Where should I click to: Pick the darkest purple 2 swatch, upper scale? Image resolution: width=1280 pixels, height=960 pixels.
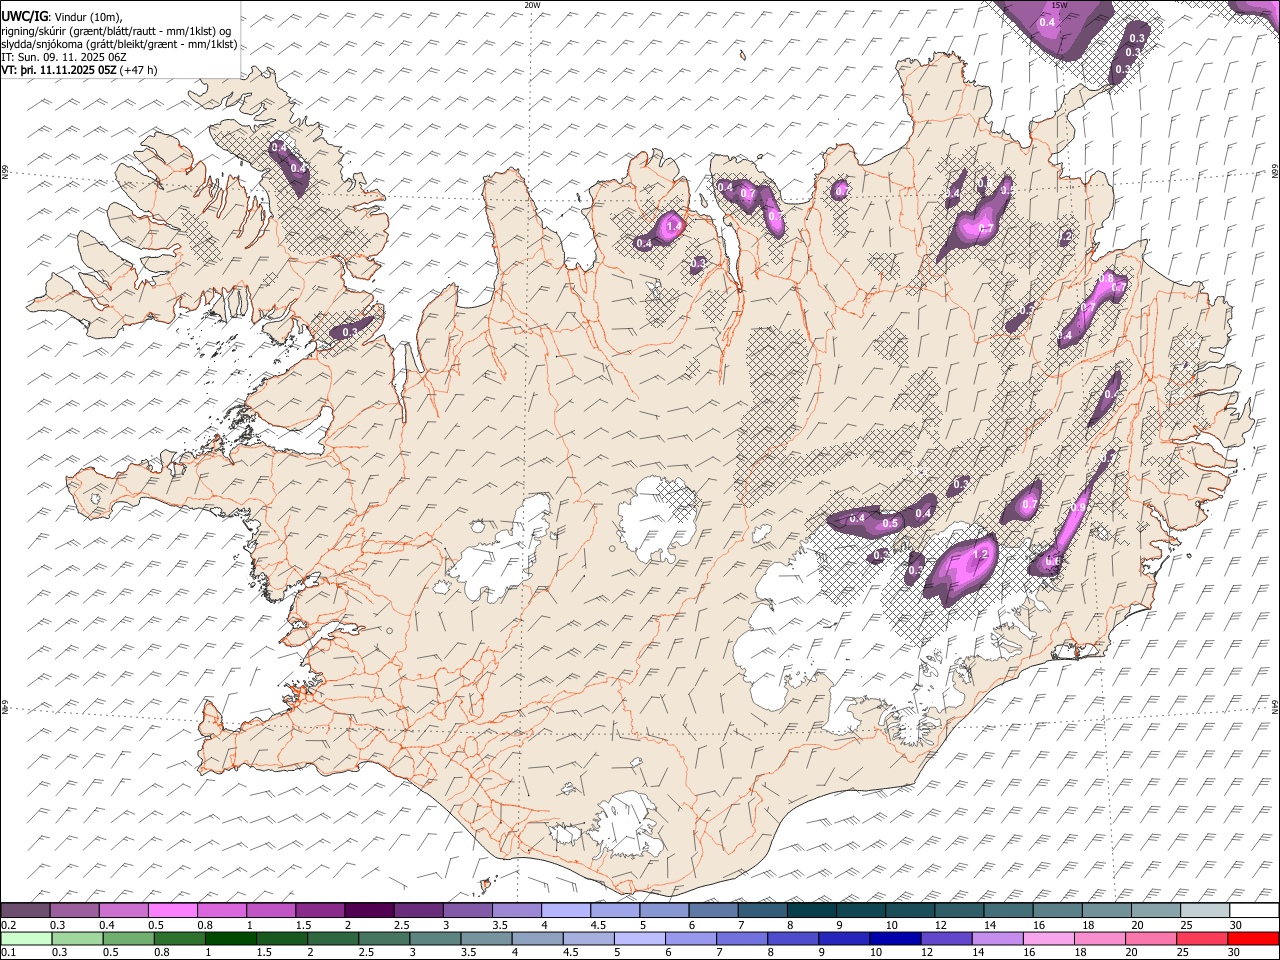coord(369,910)
